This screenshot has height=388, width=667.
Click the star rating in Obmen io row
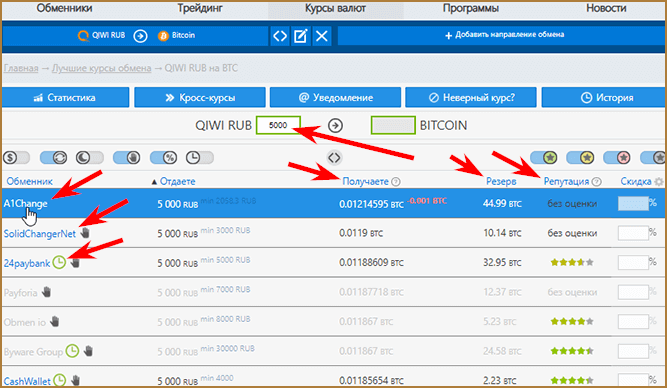[x=572, y=322]
